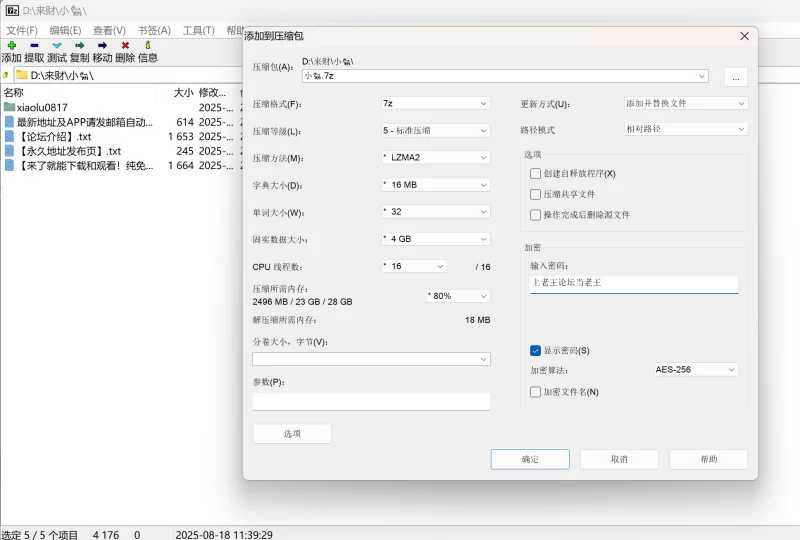Screen dimensions: 800x540
Task: Open 固实数据大小 dropdown showing 4 GB
Action: coord(436,239)
